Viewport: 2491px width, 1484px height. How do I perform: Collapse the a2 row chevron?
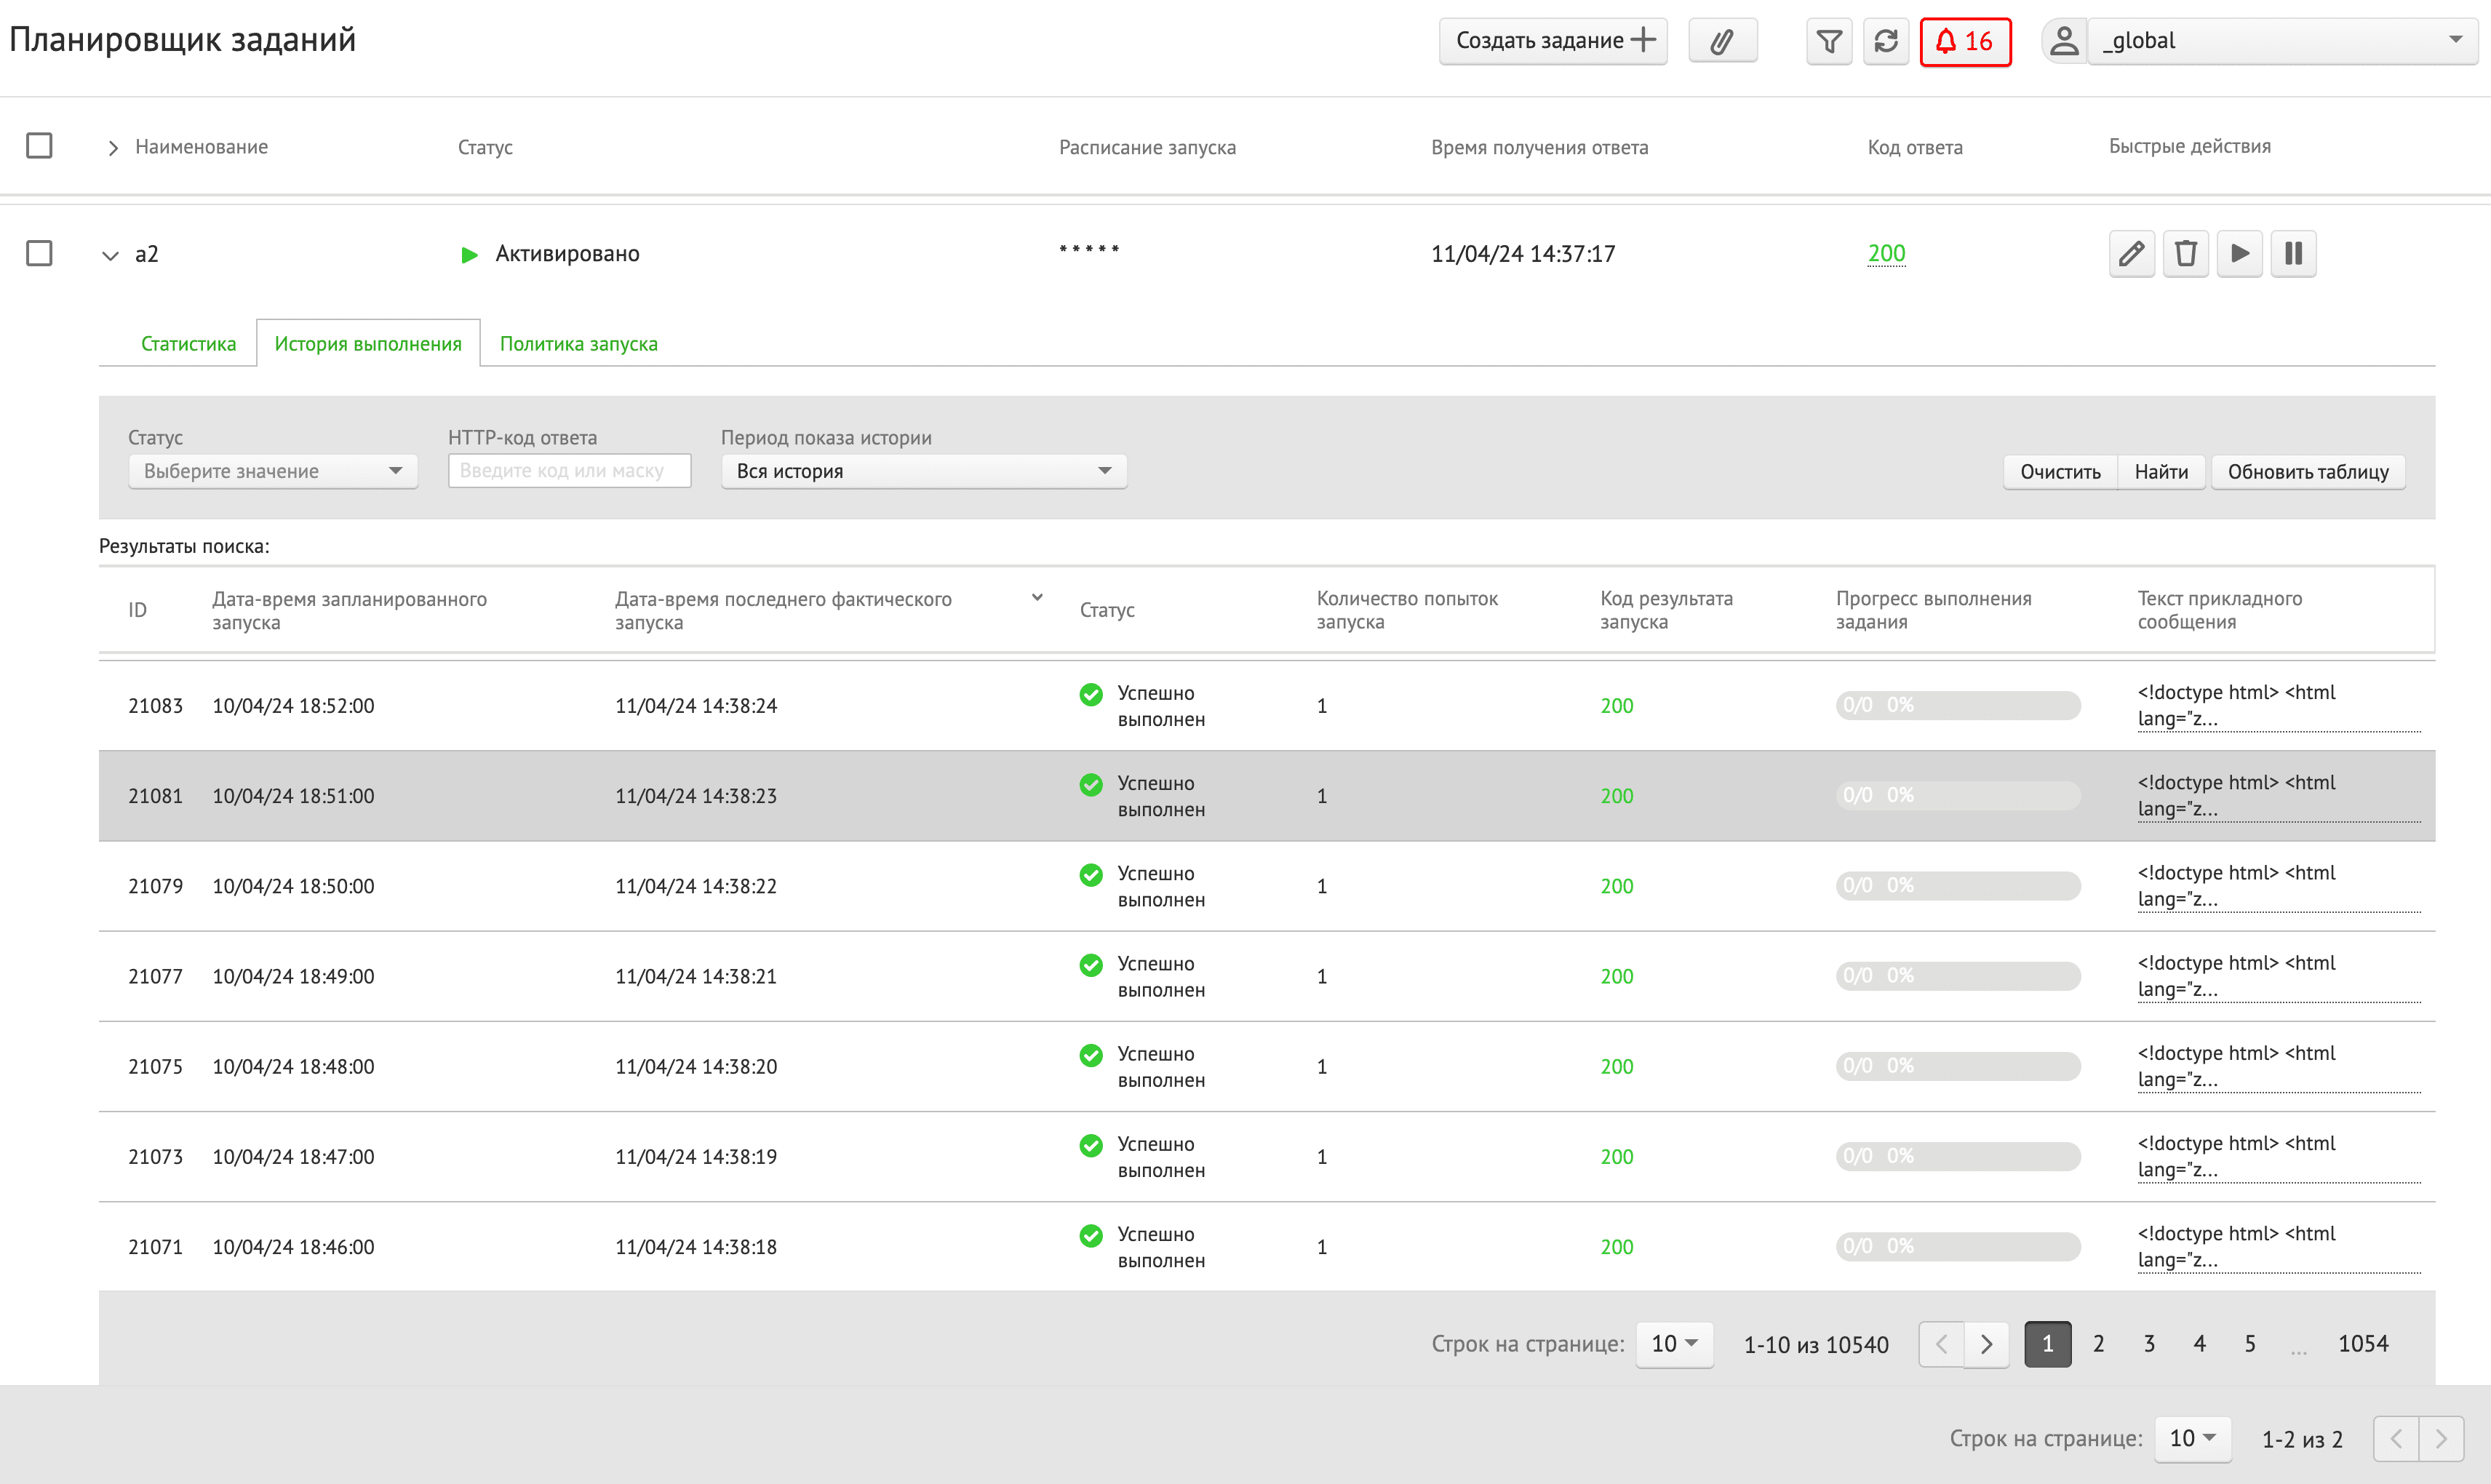pyautogui.click(x=110, y=255)
